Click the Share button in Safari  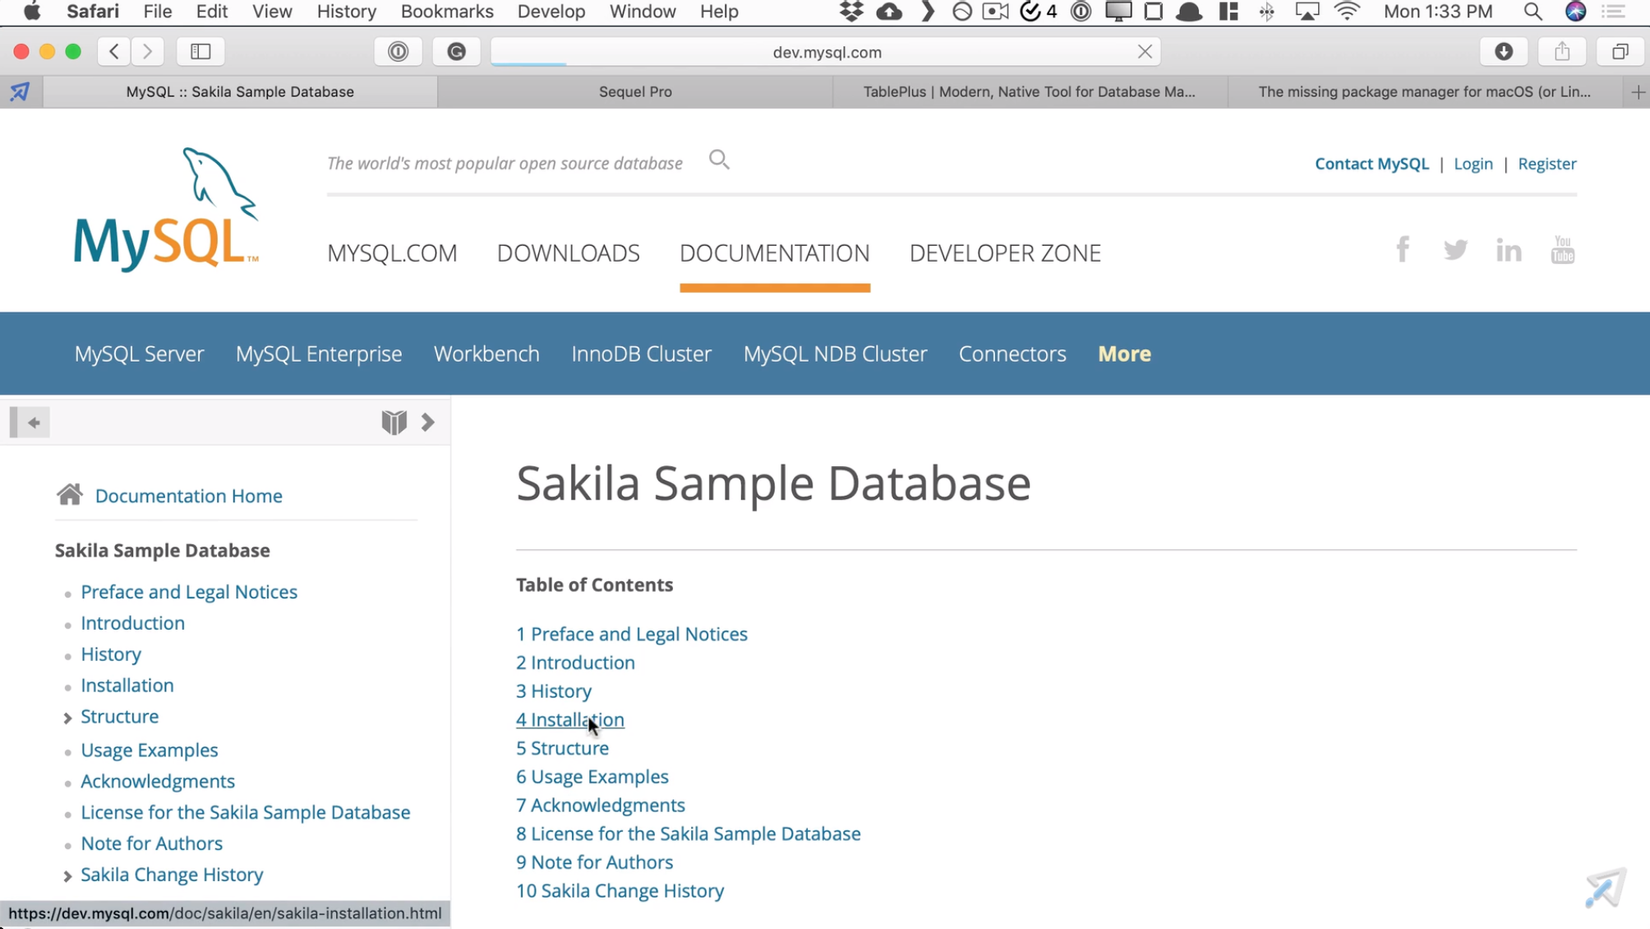pos(1562,51)
